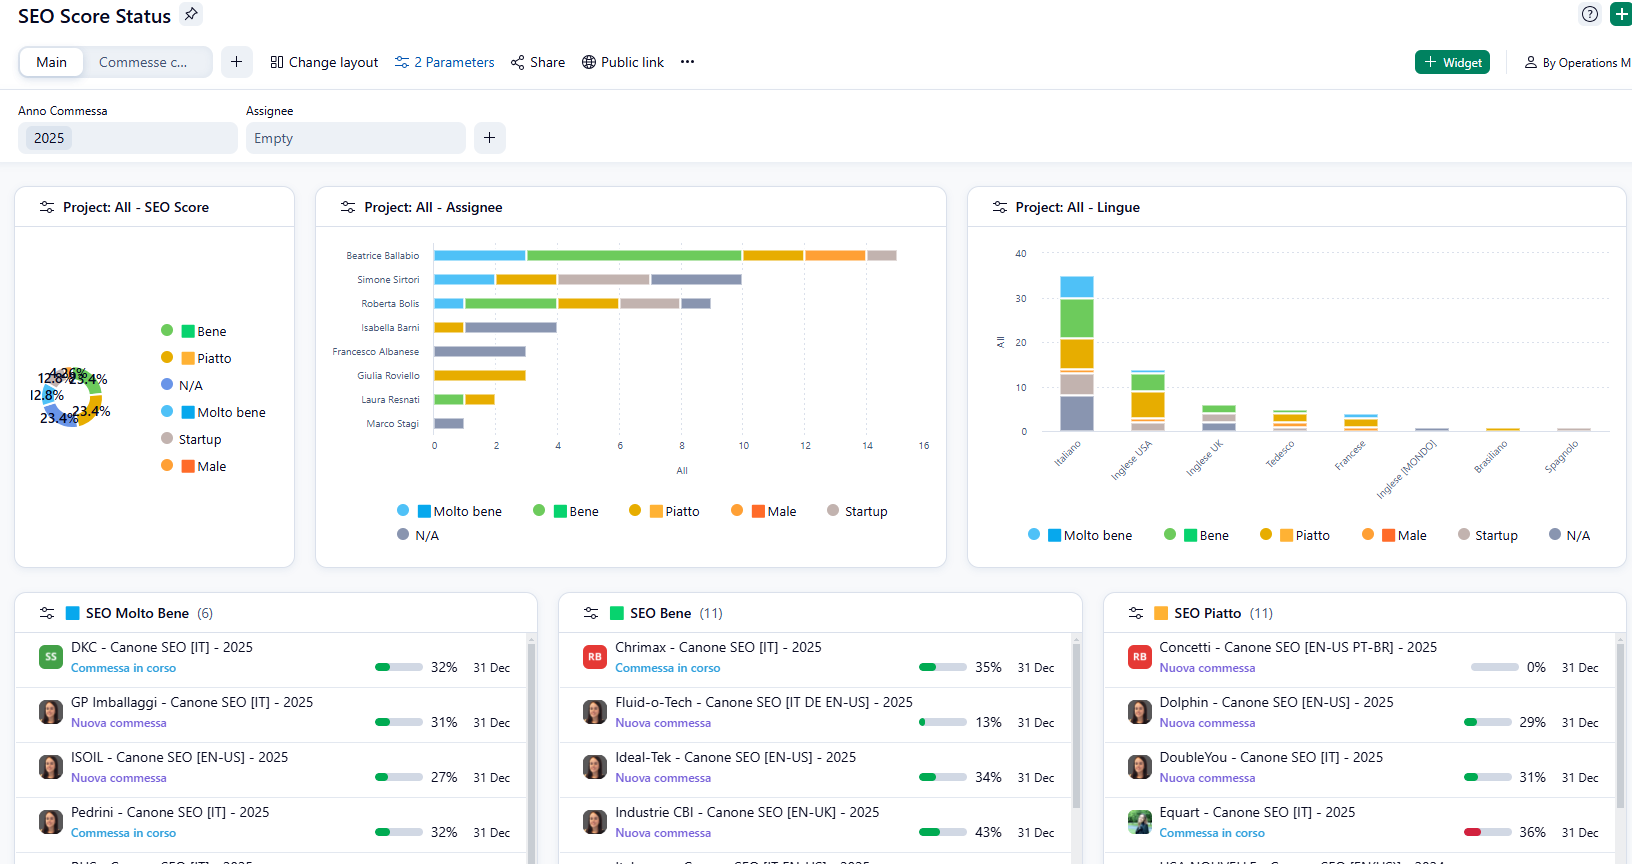Click assignee avatar on ISOIL row
This screenshot has width=1632, height=864.
pos(51,767)
